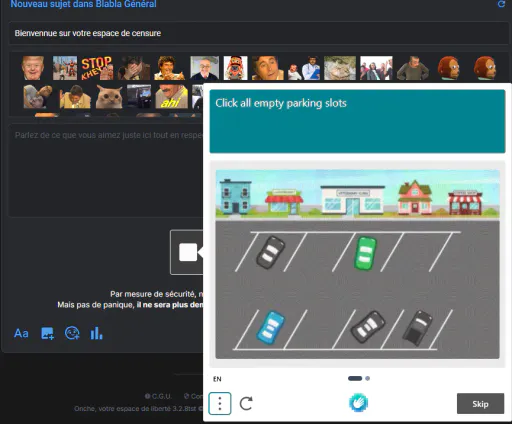Open the Aa text formatting options
The image size is (512, 424).
21,333
